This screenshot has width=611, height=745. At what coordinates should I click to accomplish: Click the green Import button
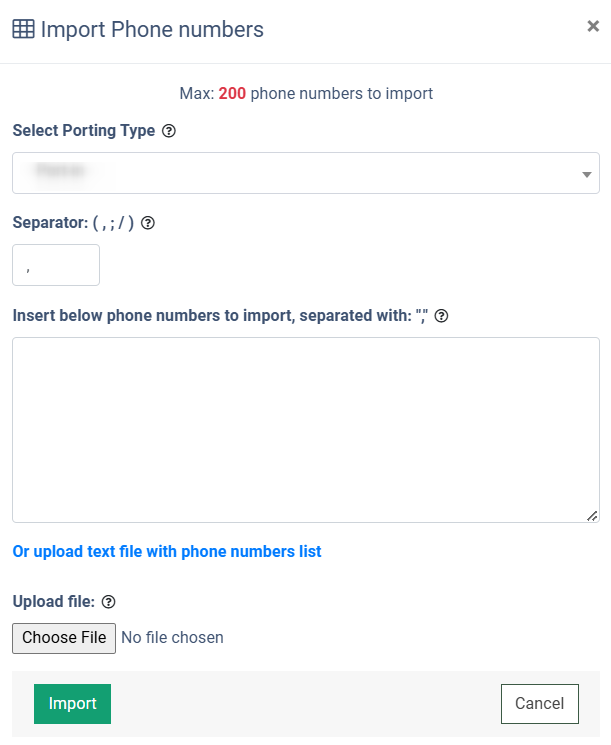point(72,704)
